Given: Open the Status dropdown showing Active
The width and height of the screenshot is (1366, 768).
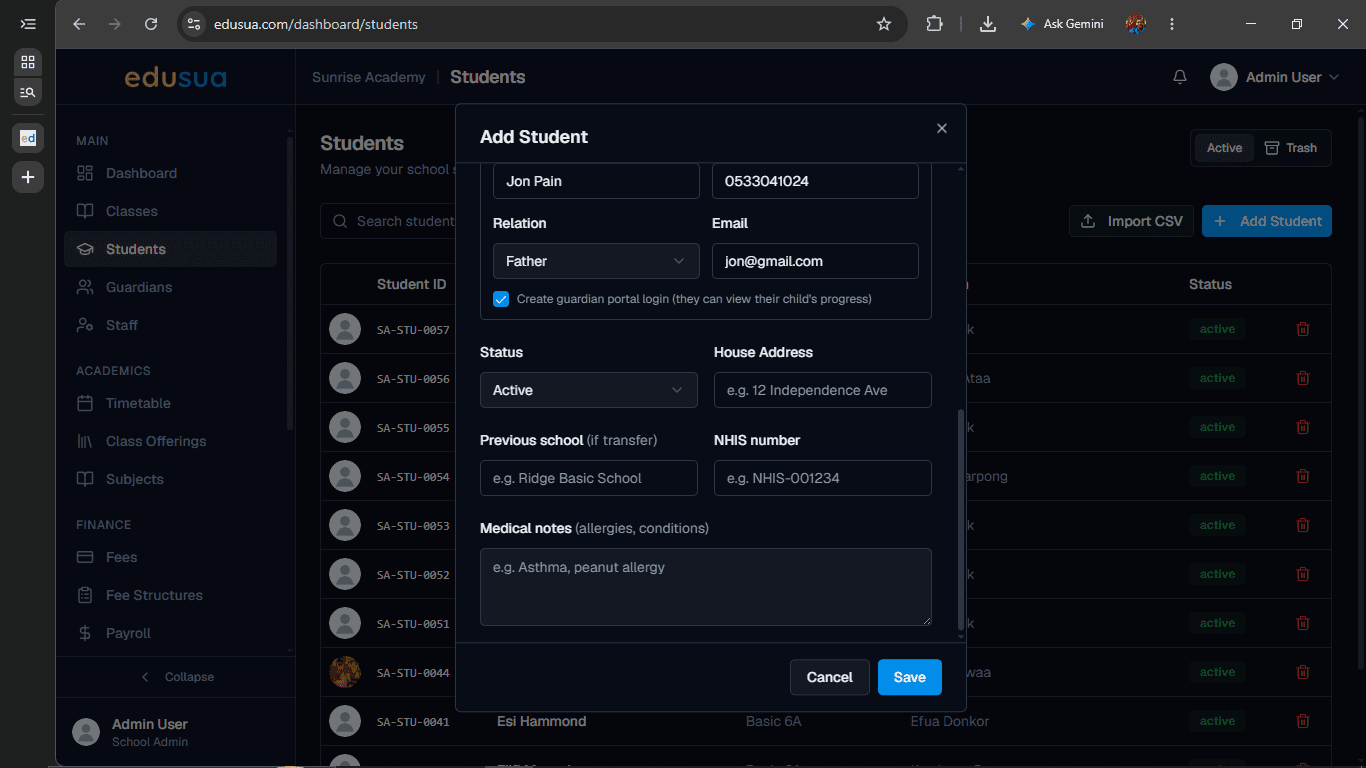Looking at the screenshot, I should 589,390.
